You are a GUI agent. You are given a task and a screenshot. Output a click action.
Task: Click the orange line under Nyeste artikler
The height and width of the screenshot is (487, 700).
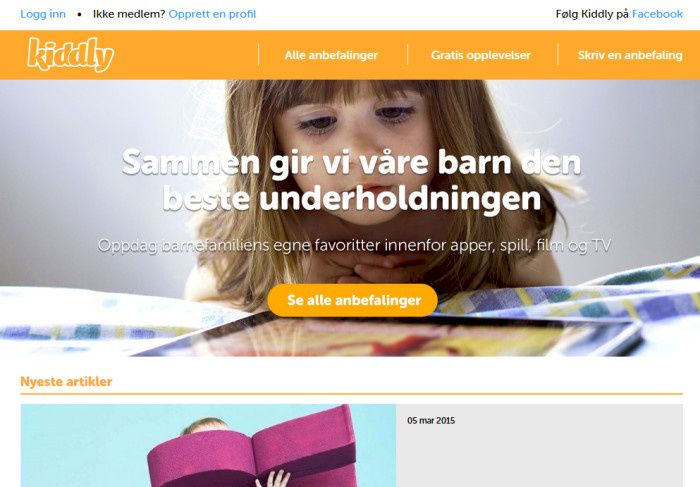click(352, 394)
